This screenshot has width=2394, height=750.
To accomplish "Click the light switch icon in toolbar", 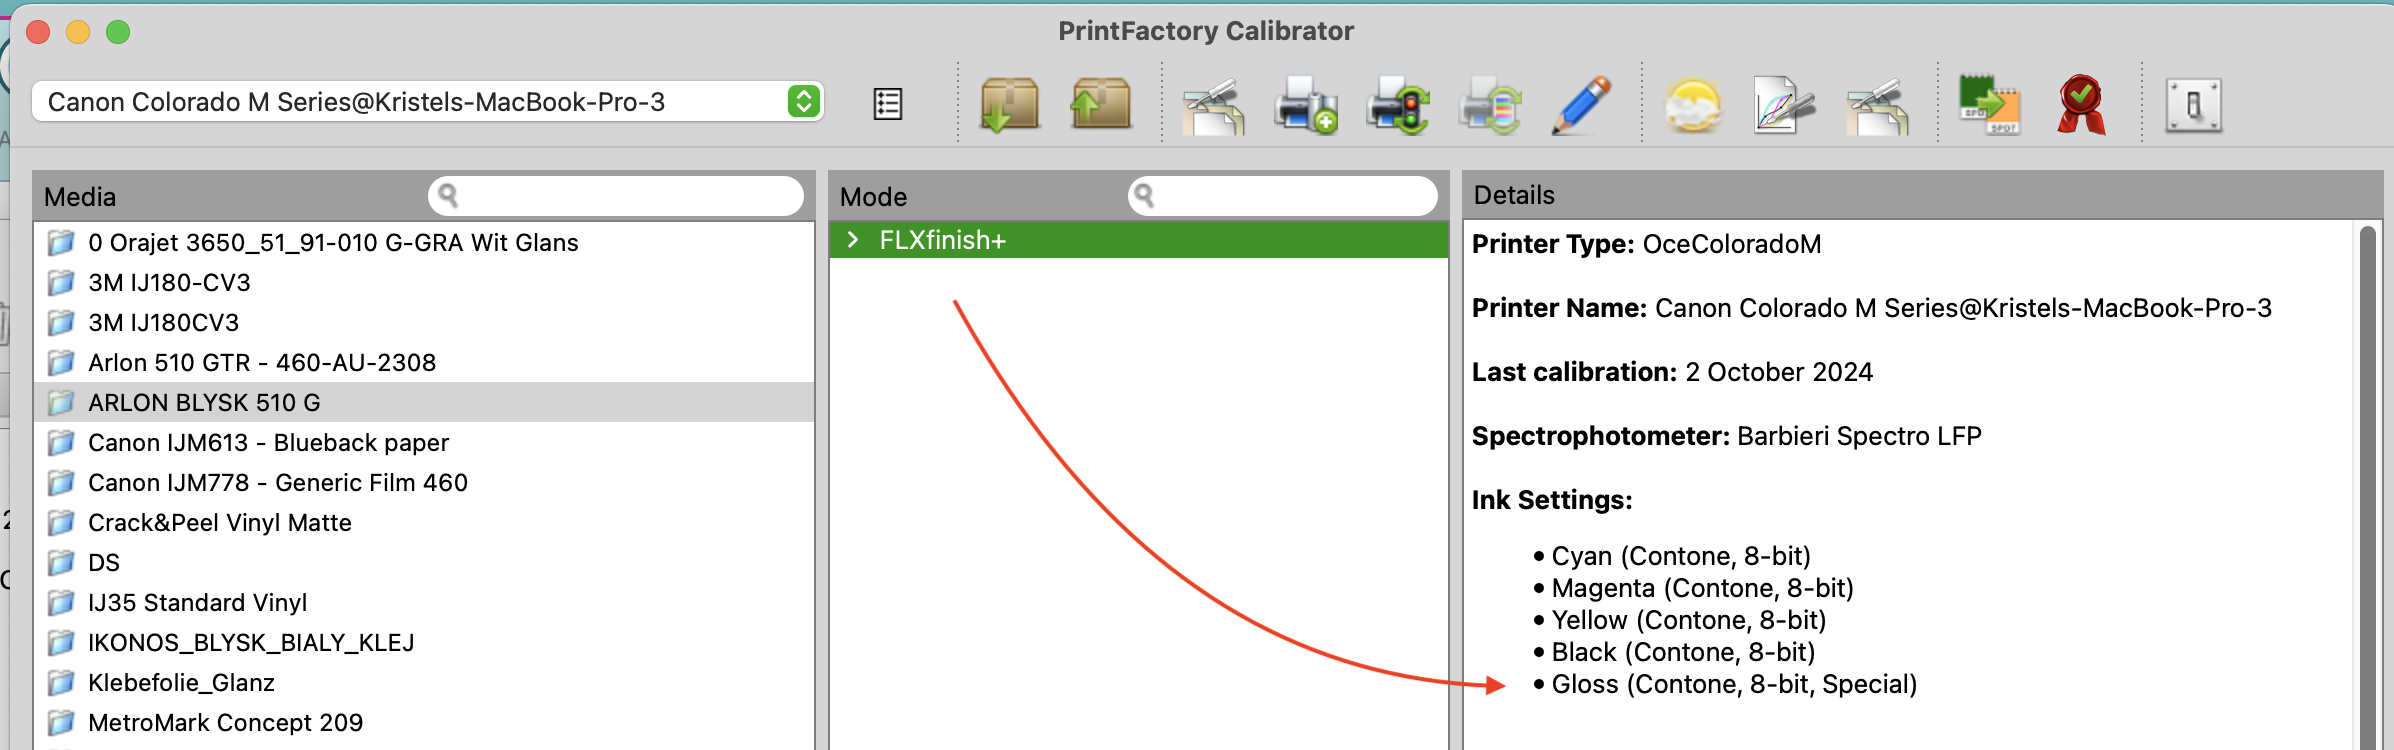I will pyautogui.click(x=2194, y=105).
